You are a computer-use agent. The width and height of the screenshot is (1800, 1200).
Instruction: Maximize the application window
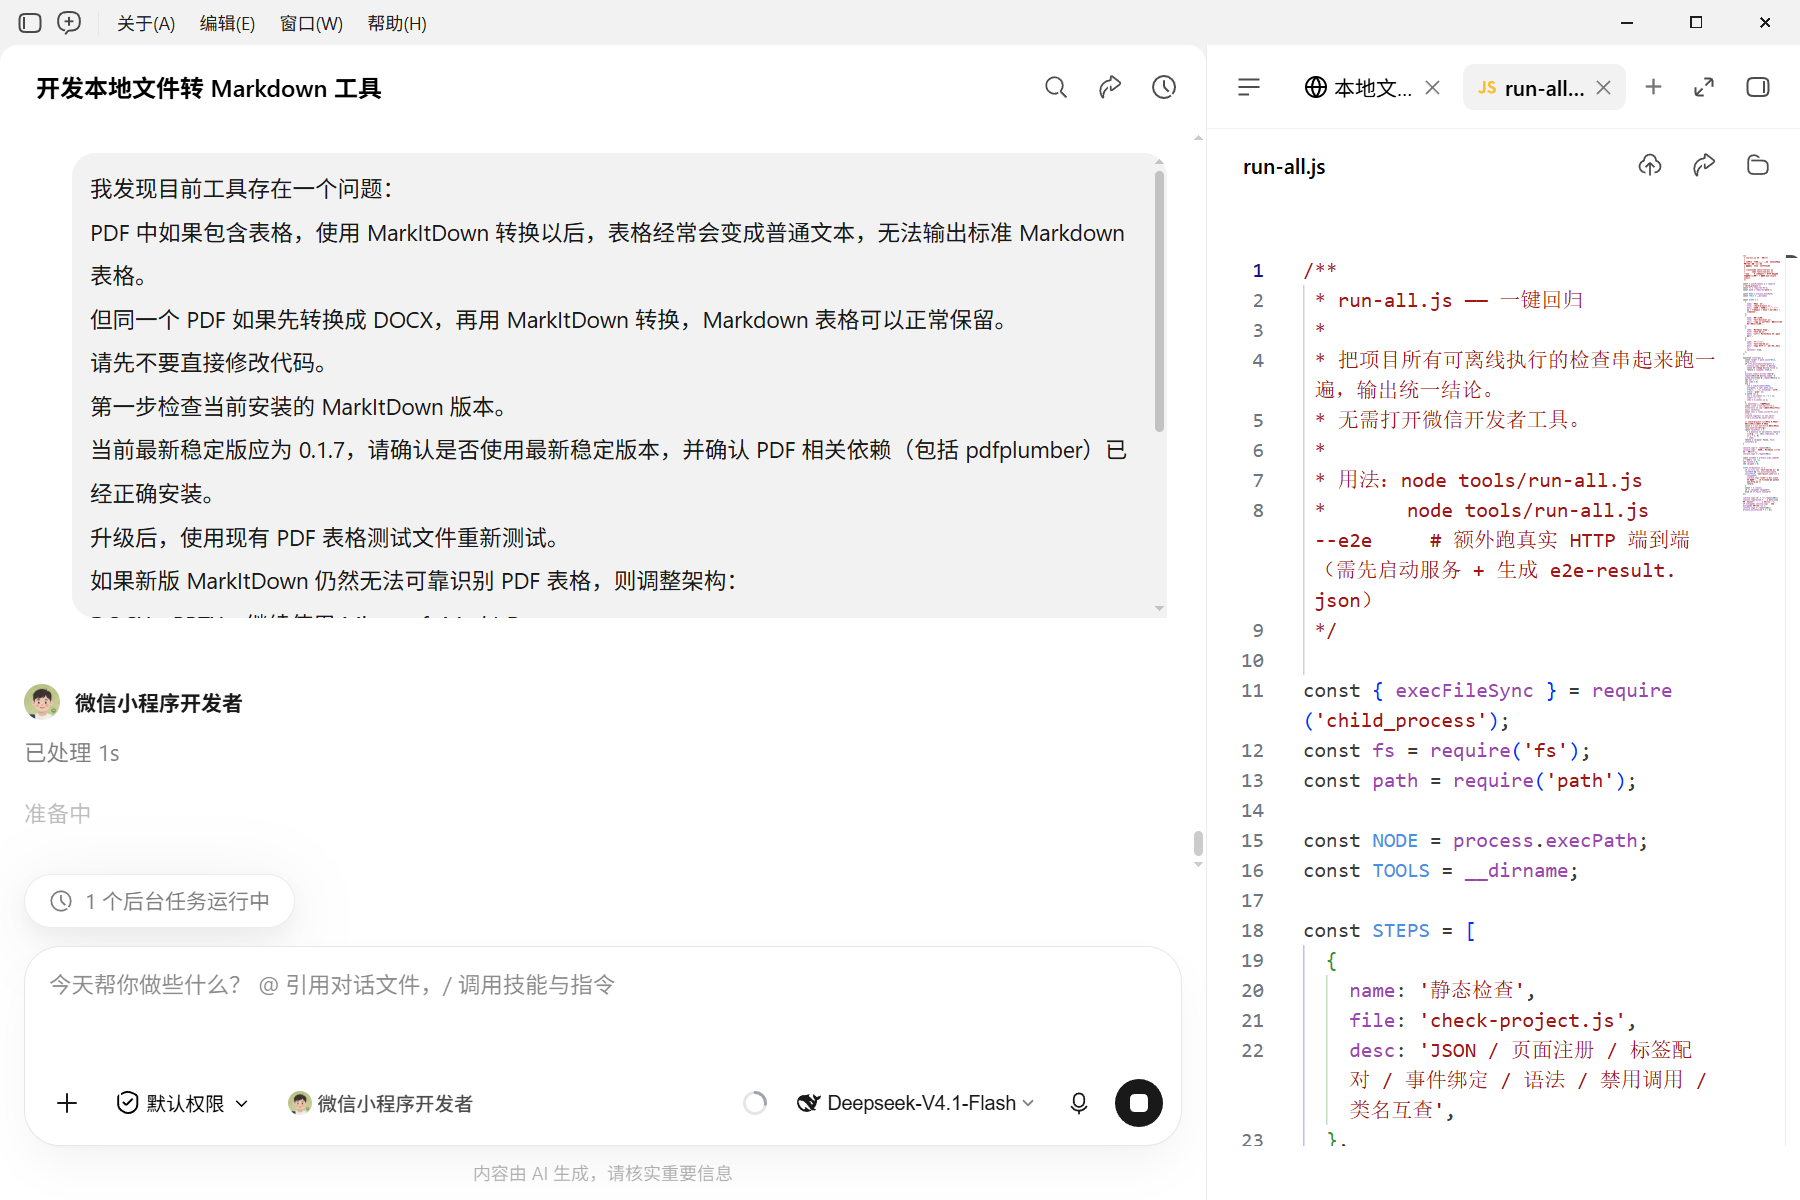1696,22
